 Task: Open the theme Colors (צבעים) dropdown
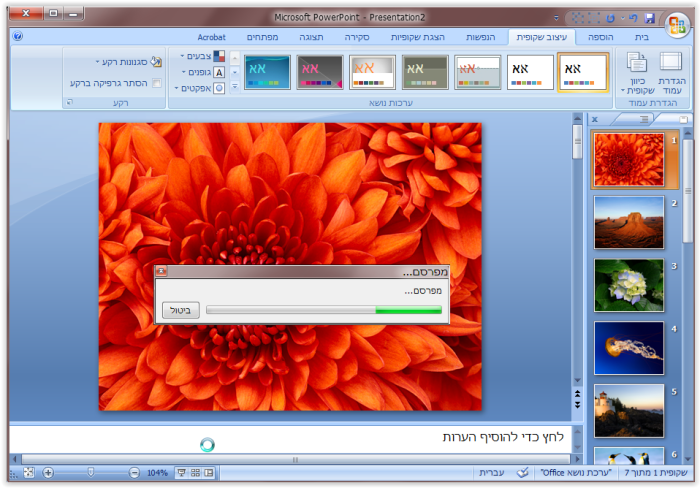tap(201, 57)
